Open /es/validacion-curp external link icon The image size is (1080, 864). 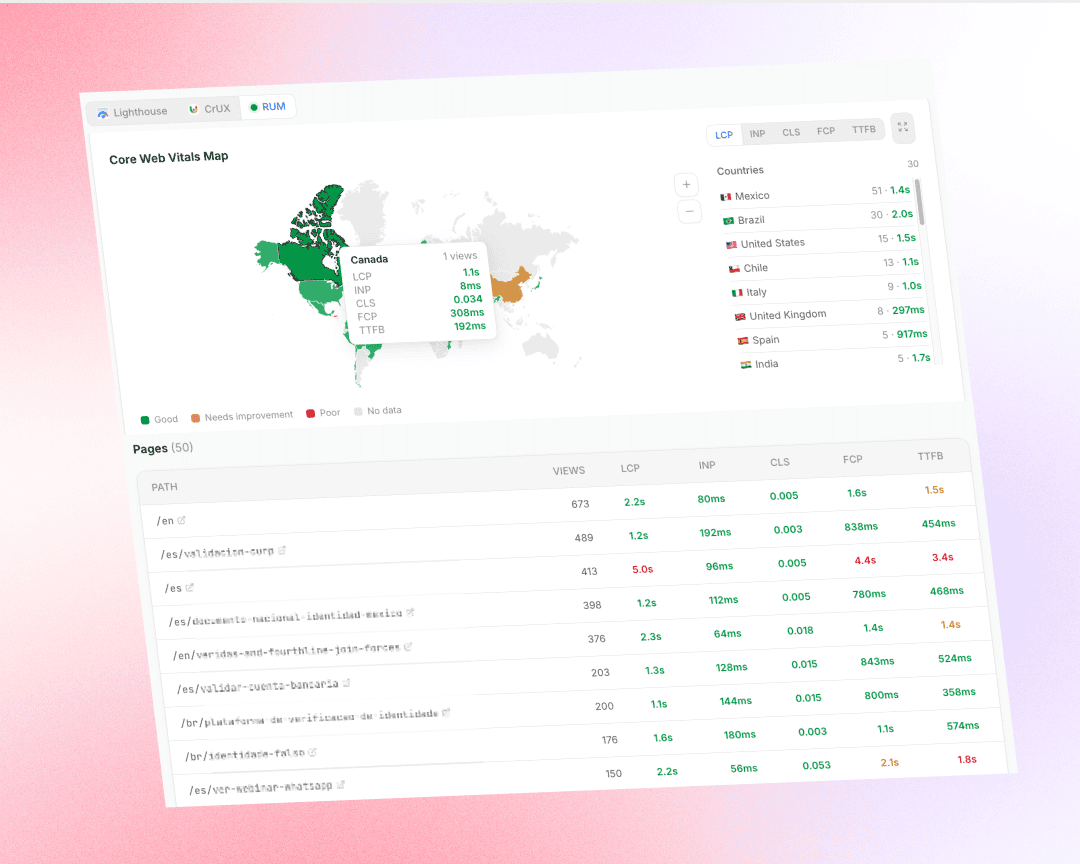pos(282,551)
